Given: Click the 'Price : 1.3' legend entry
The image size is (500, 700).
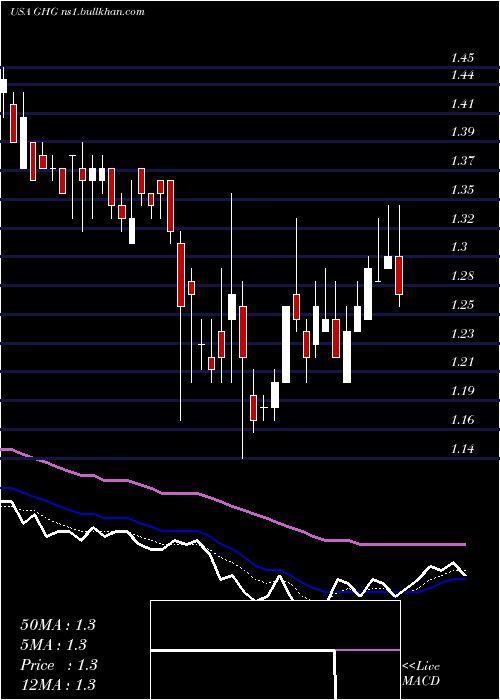Looking at the screenshot, I should pyautogui.click(x=59, y=665).
